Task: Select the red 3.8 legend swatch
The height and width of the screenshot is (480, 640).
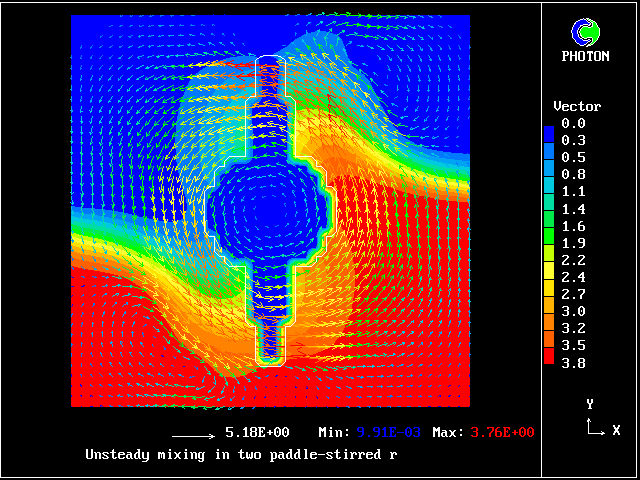Action: pos(549,362)
